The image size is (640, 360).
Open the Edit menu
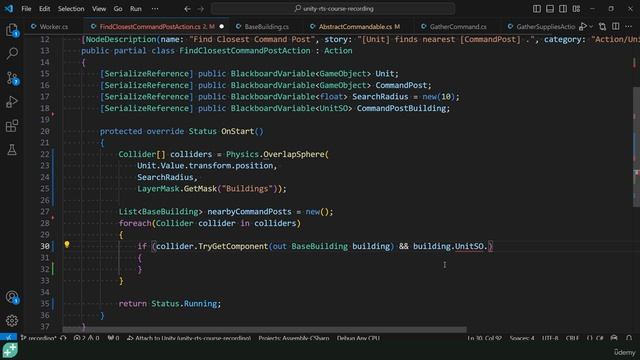tap(44, 9)
